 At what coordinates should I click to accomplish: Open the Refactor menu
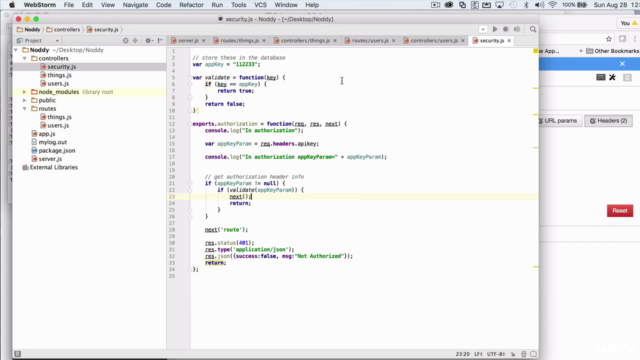pos(191,5)
